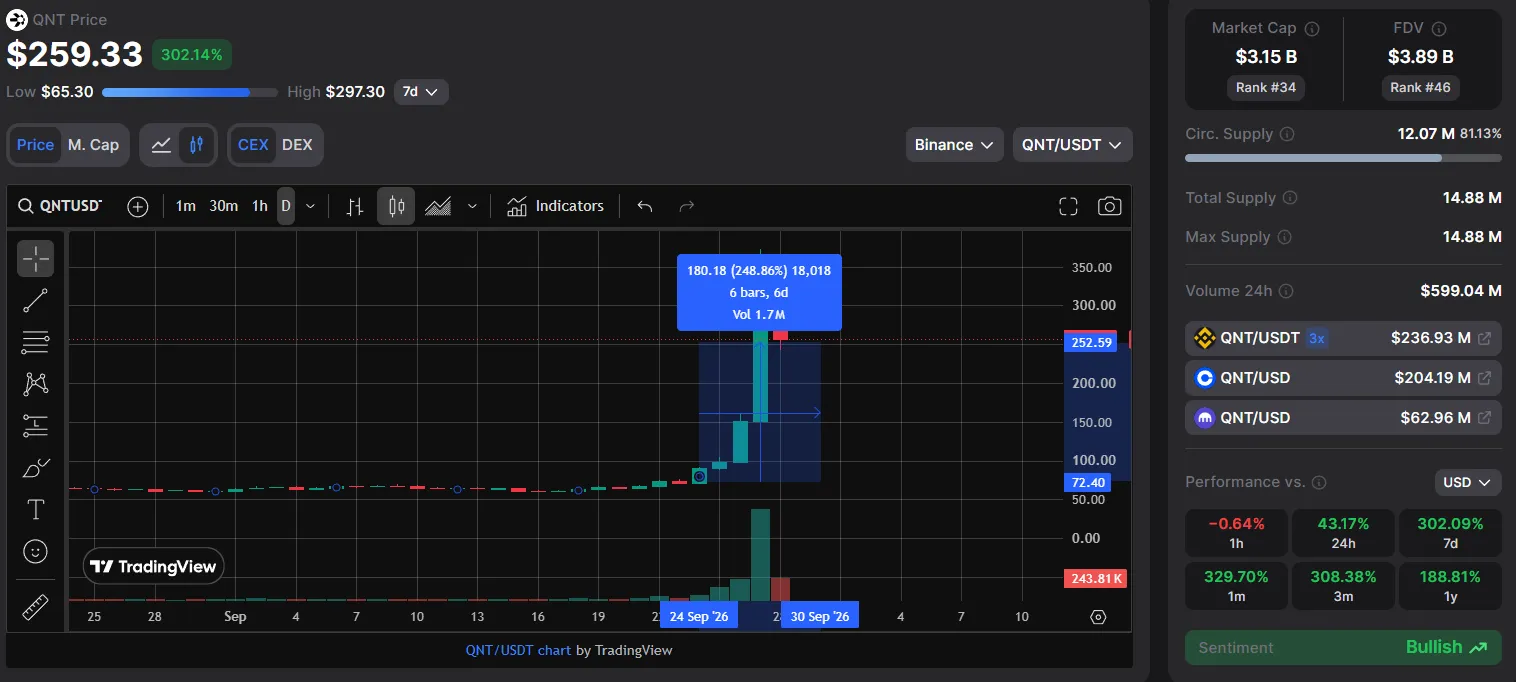Open the QNT/USDT pair dropdown
Viewport: 1516px width, 682px height.
(1072, 145)
